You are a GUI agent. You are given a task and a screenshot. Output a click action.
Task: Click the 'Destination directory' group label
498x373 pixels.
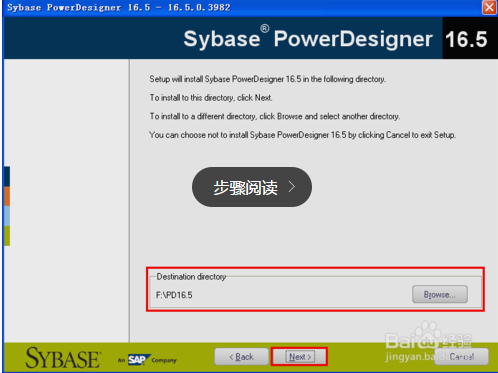(191, 277)
